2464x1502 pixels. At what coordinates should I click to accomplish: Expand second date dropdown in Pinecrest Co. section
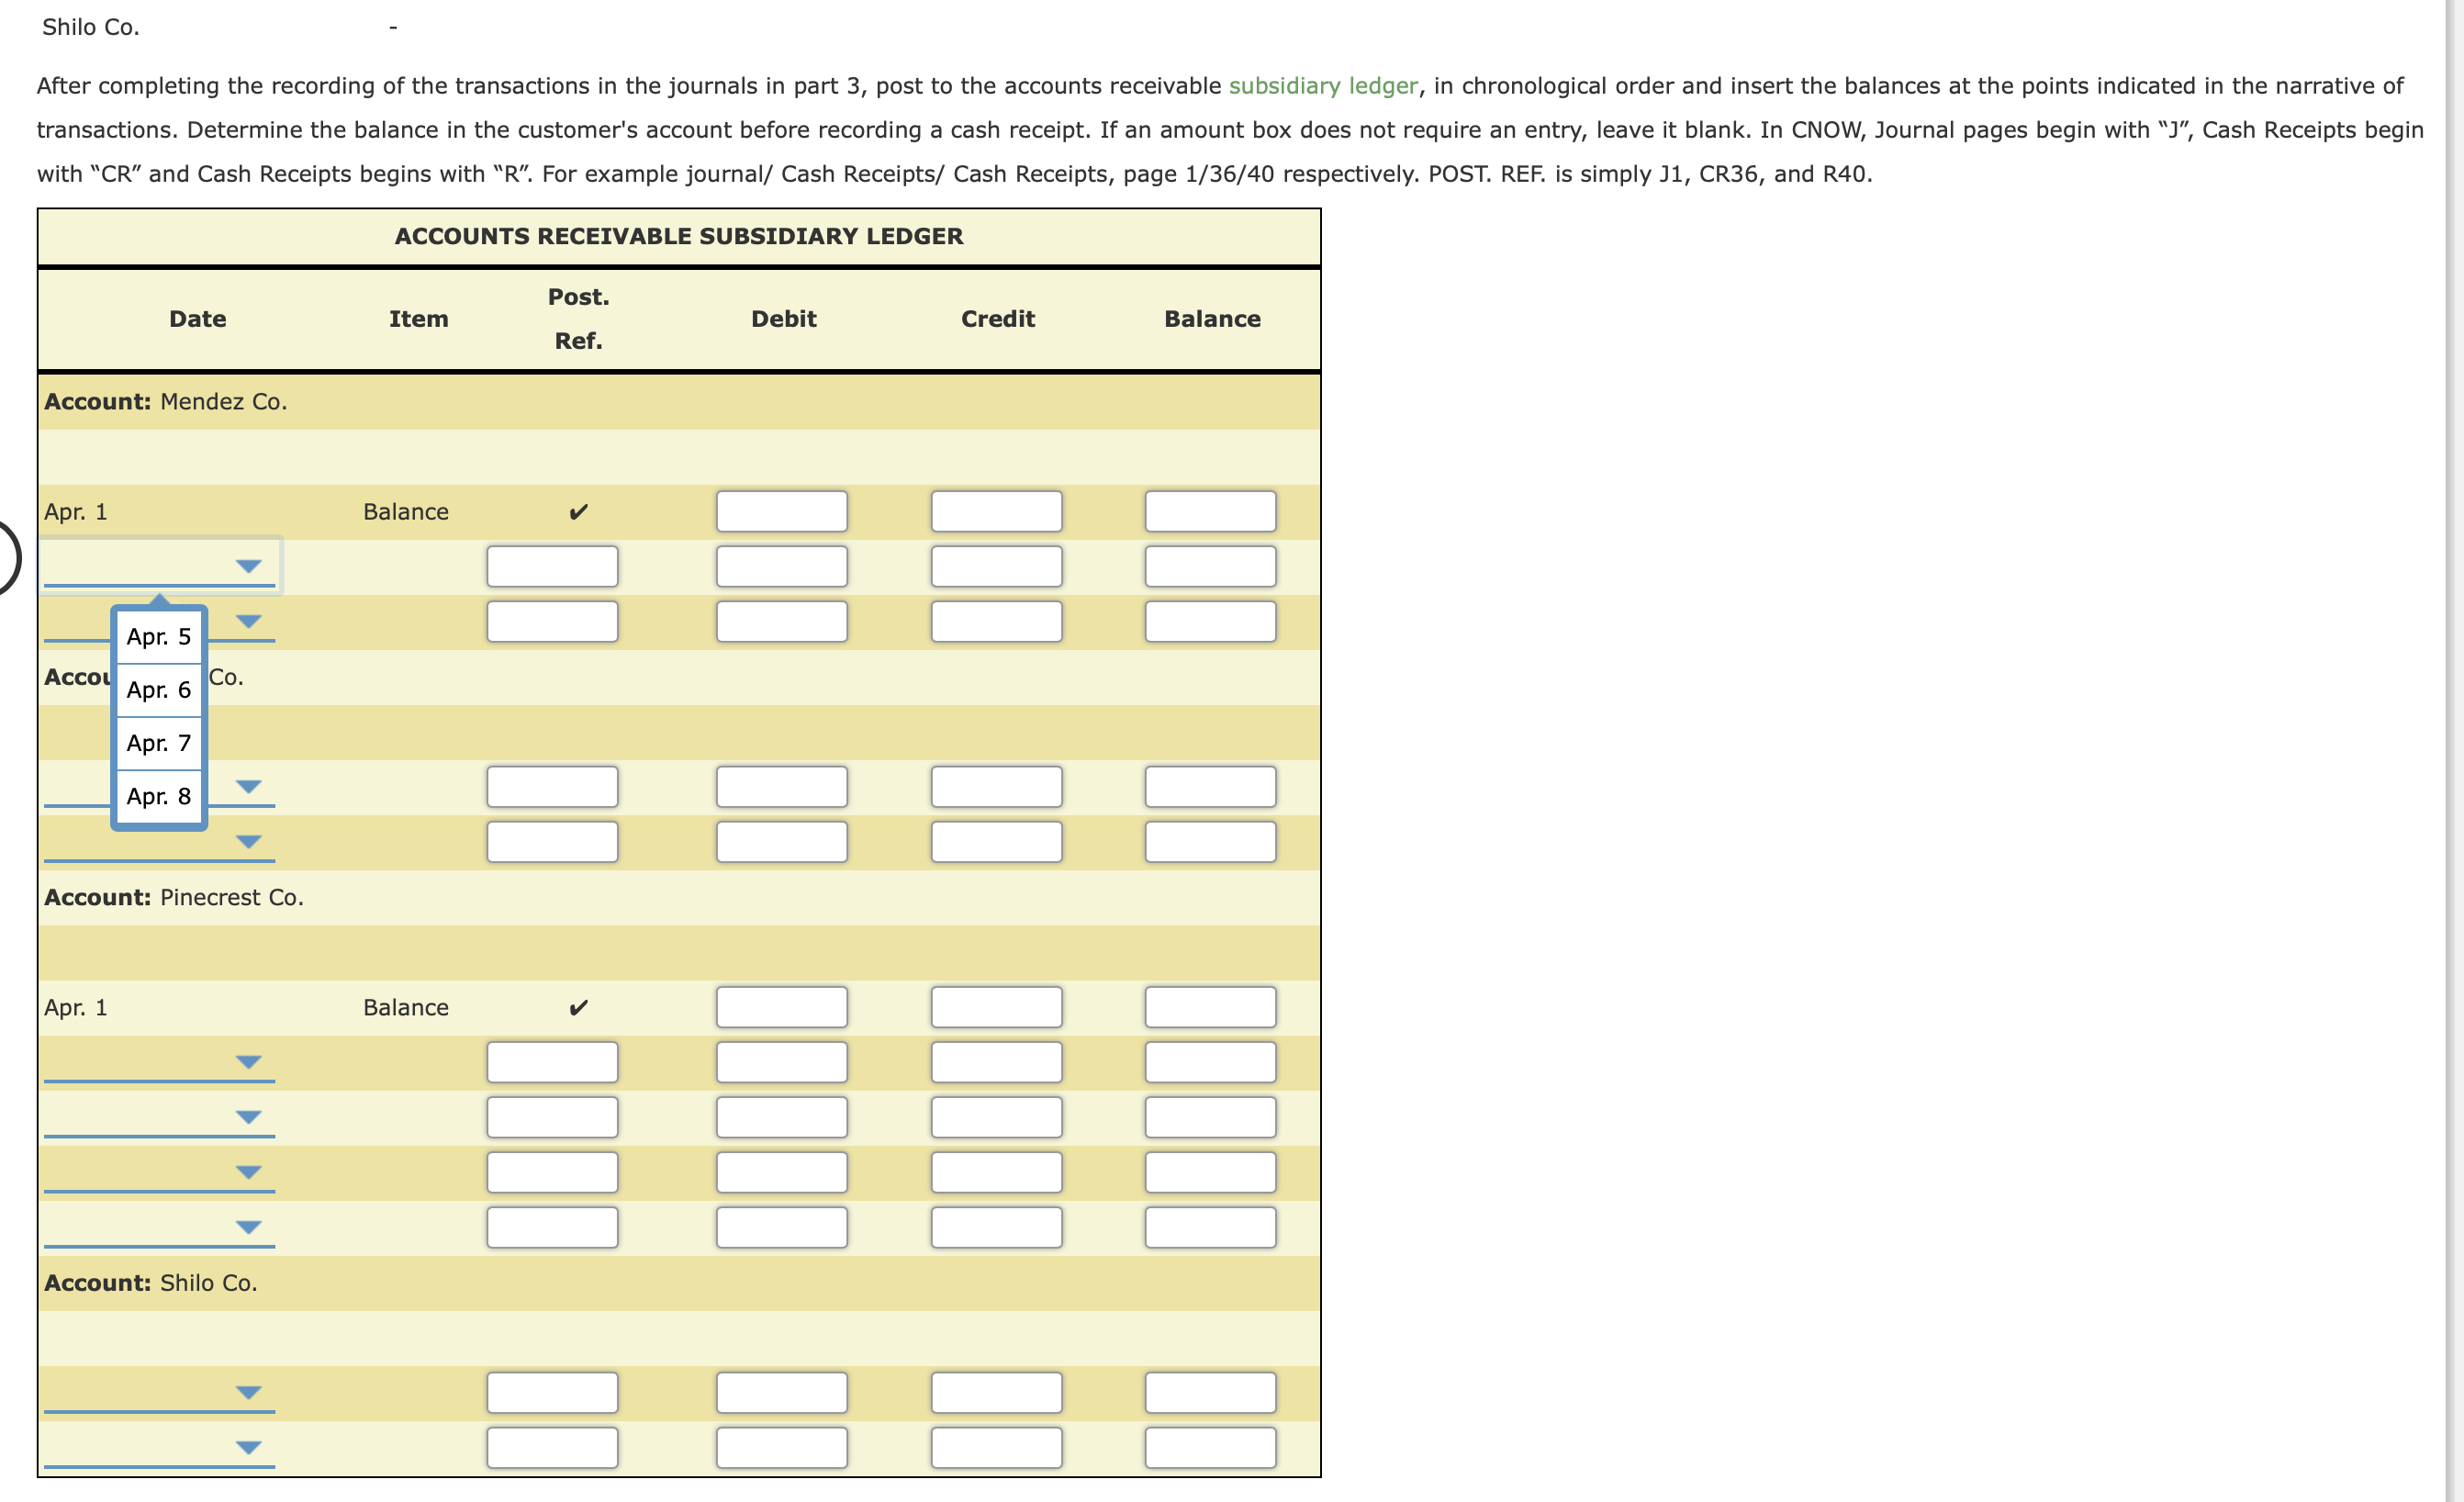point(248,1117)
